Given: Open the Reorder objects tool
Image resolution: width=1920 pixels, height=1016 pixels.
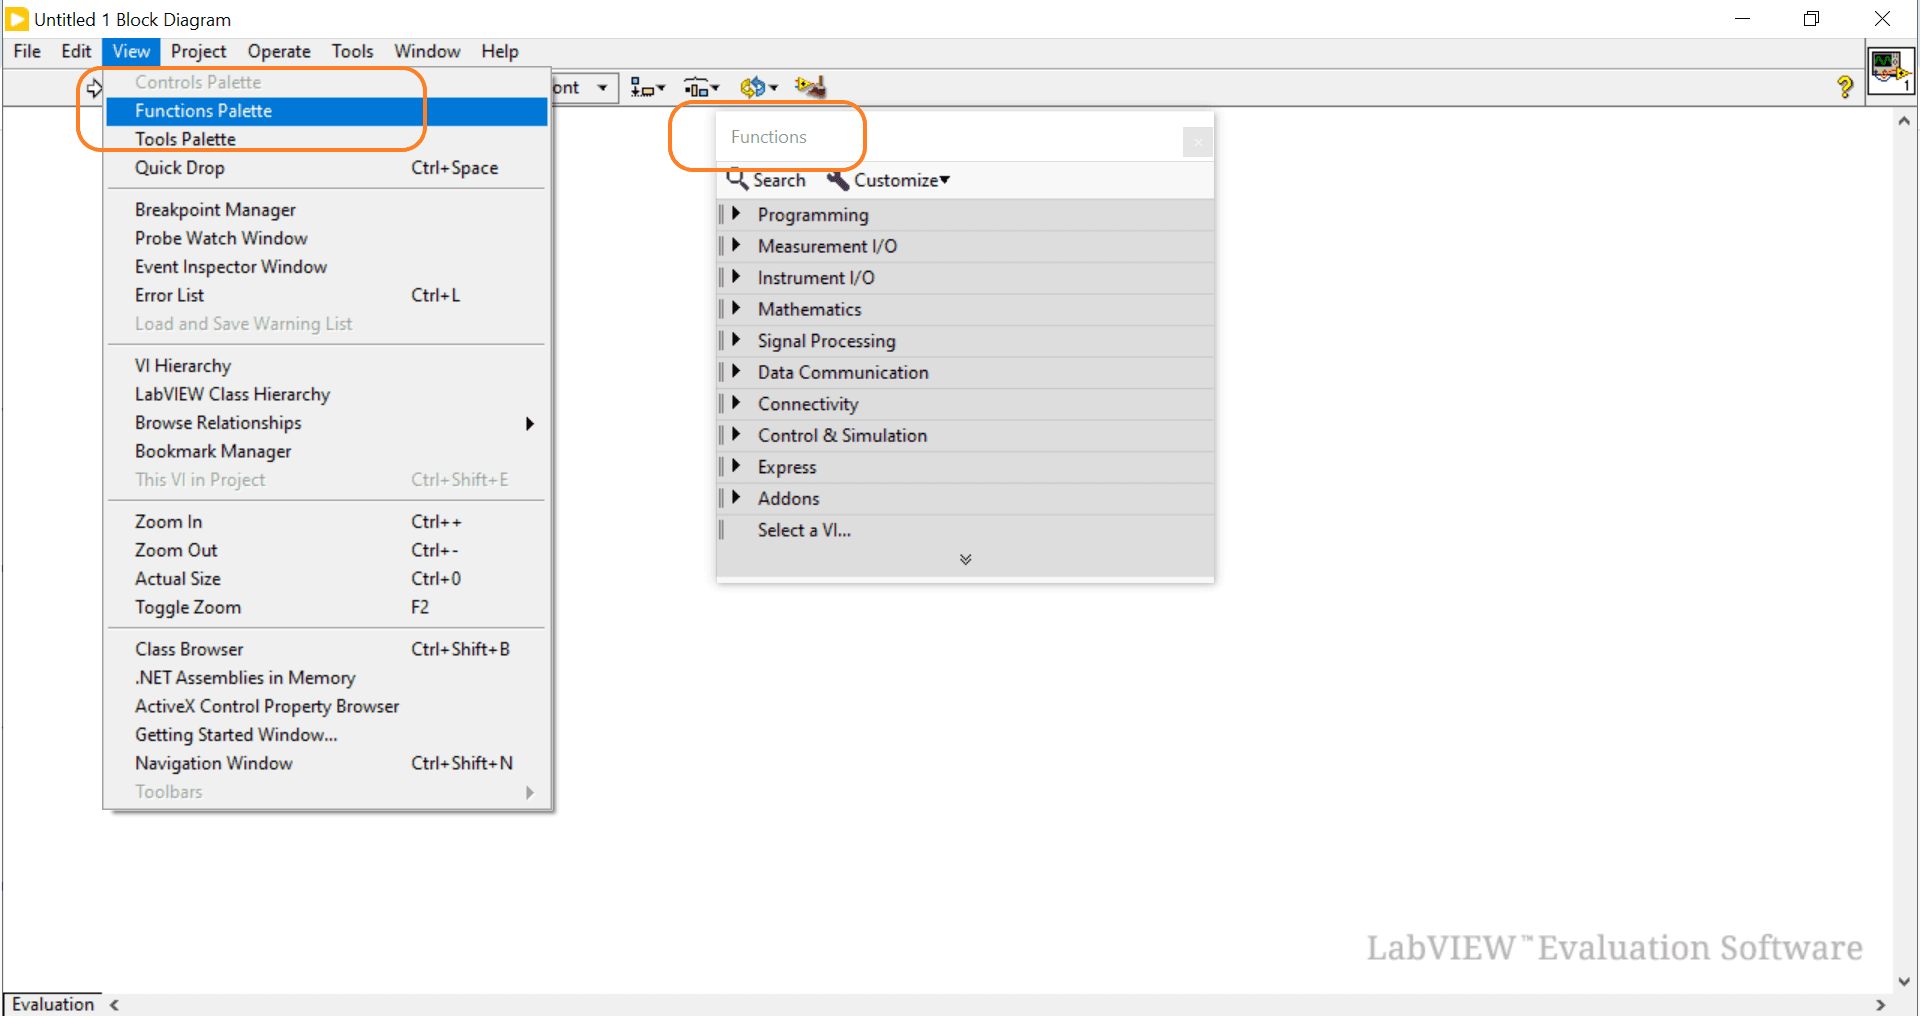Looking at the screenshot, I should pyautogui.click(x=758, y=88).
